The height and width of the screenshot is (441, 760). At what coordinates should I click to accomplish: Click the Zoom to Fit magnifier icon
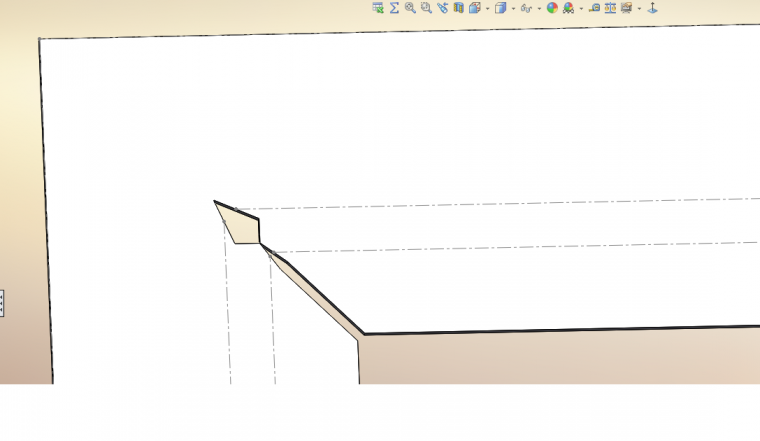tap(410, 8)
